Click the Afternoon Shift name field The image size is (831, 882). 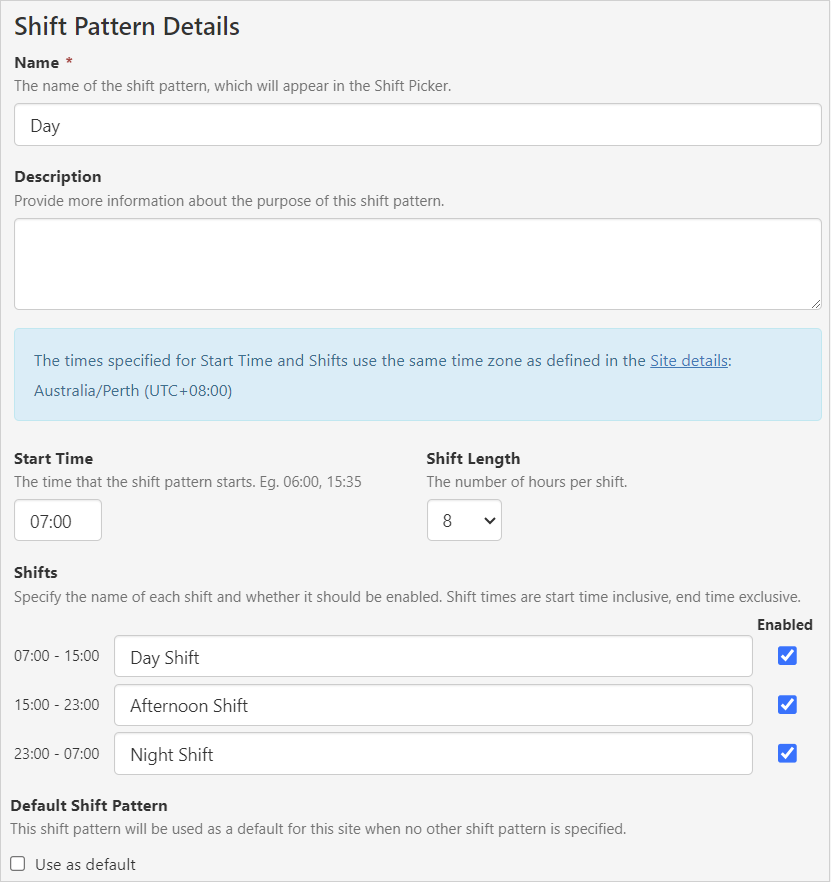(x=433, y=705)
